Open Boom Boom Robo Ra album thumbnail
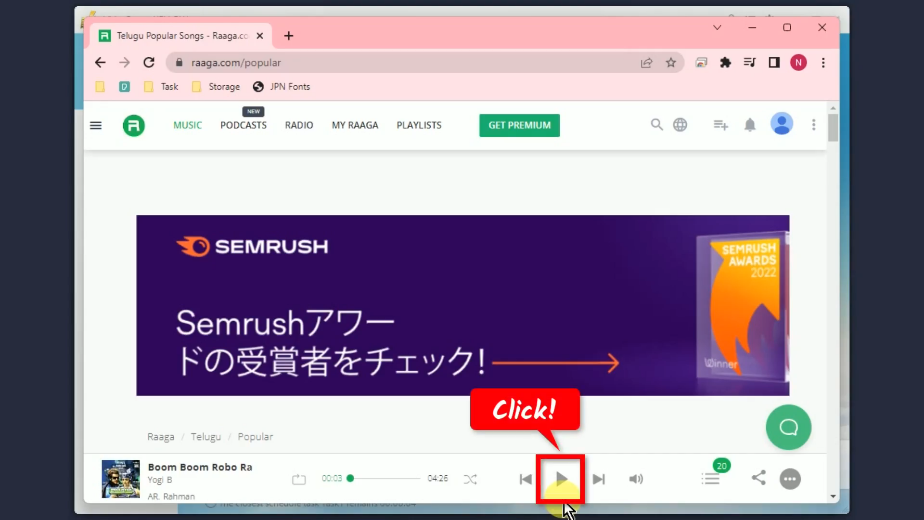The height and width of the screenshot is (520, 924). (121, 479)
